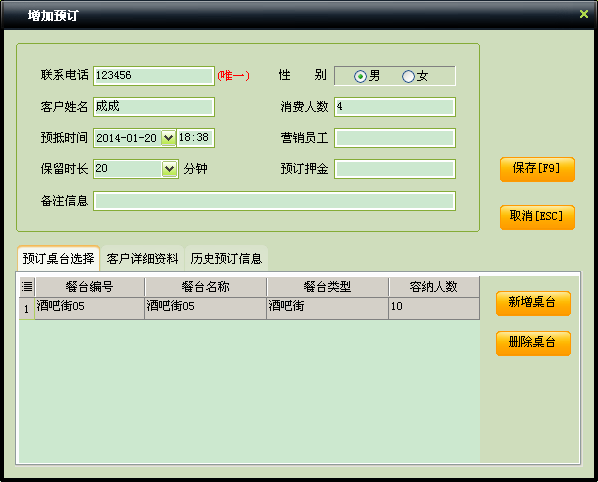
Task: Open the 历史预订信息 tab
Action: point(226,259)
